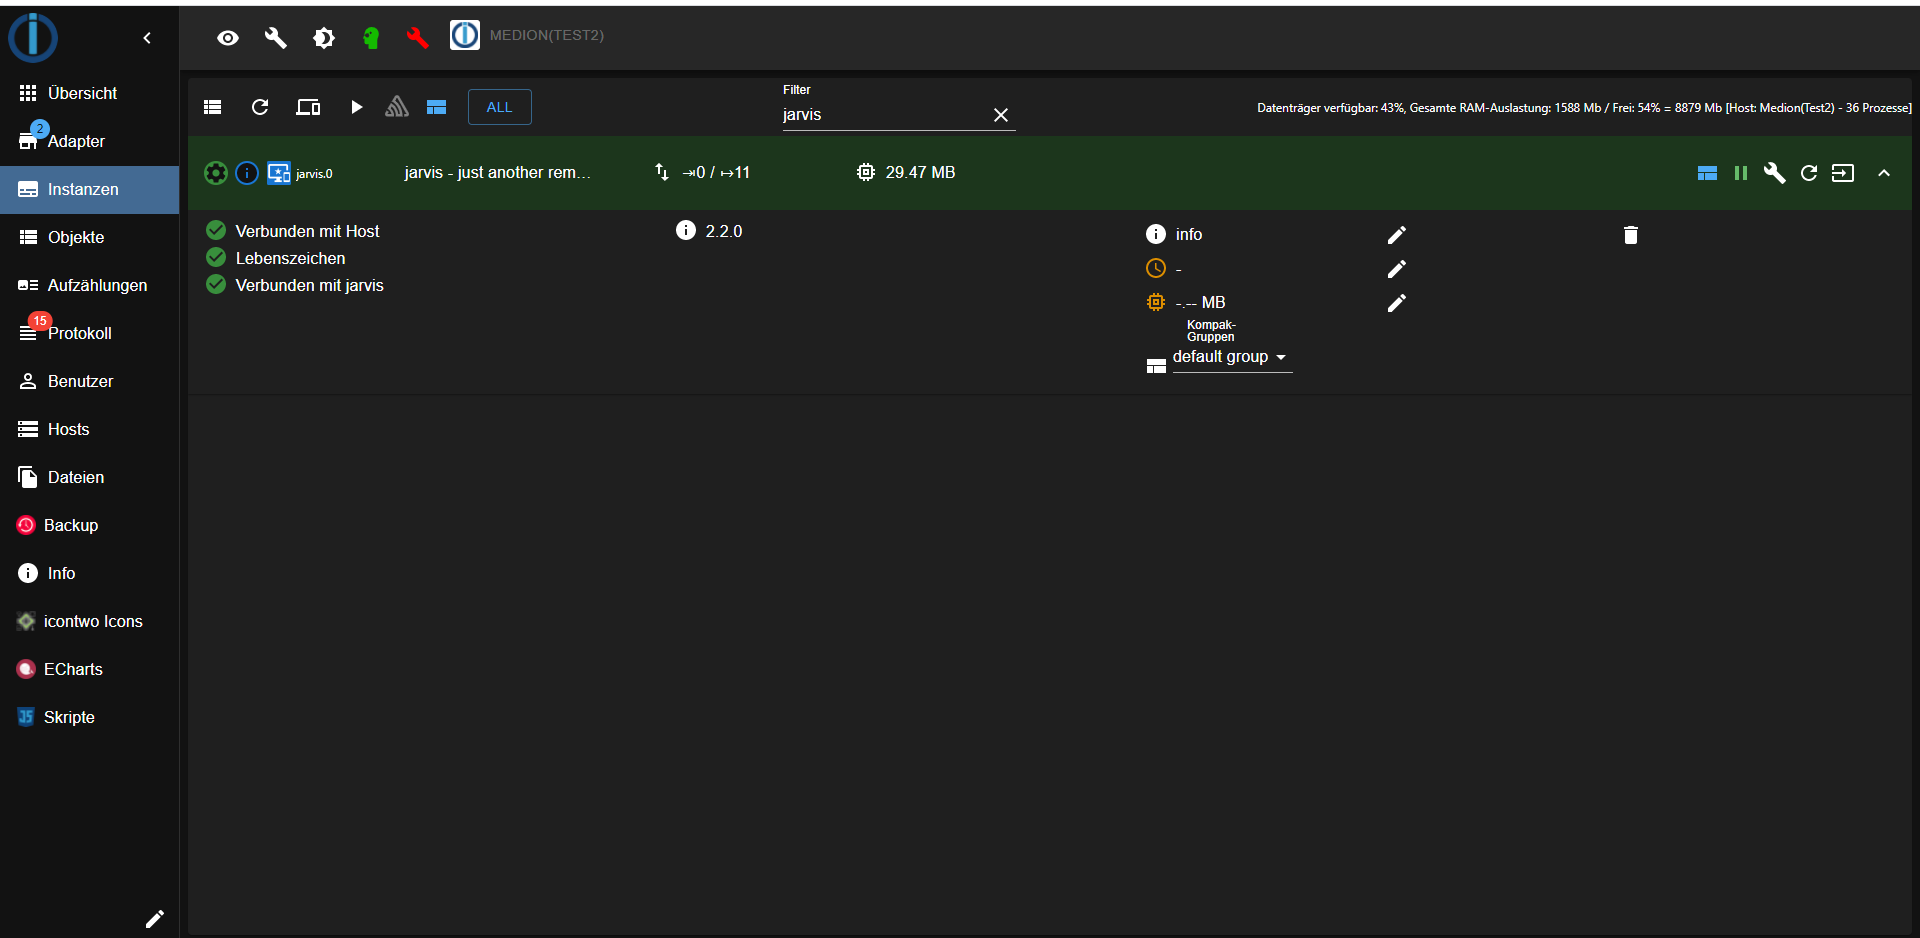Click the orange memory limit chip icon

point(1156,302)
